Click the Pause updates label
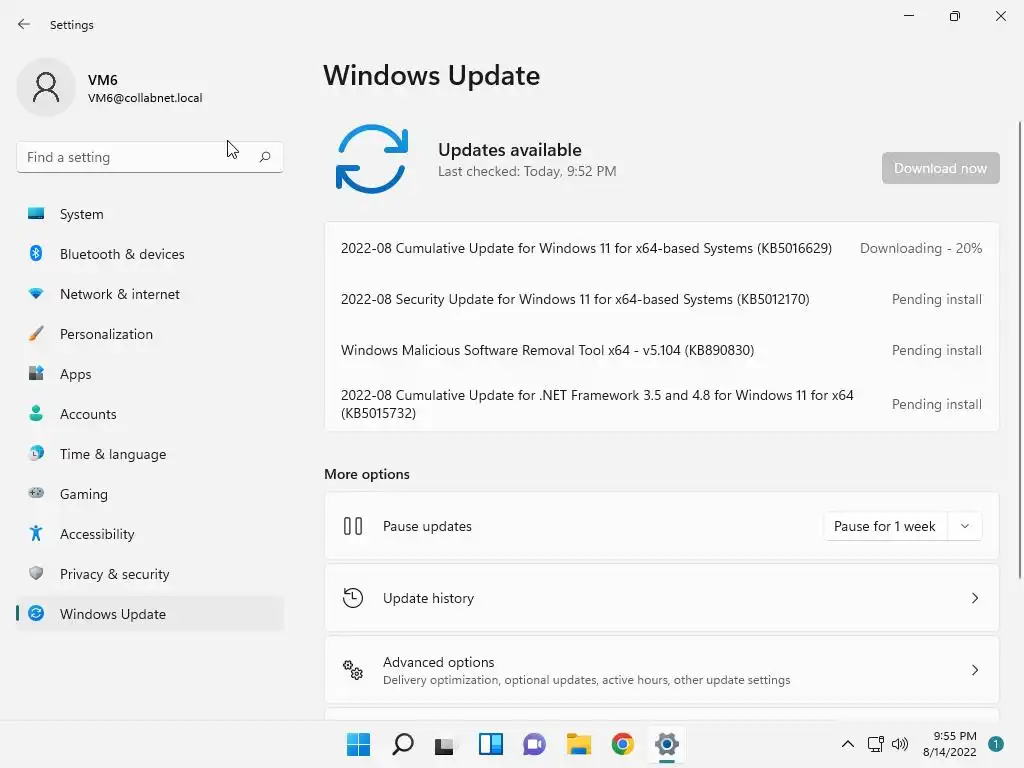 (427, 526)
